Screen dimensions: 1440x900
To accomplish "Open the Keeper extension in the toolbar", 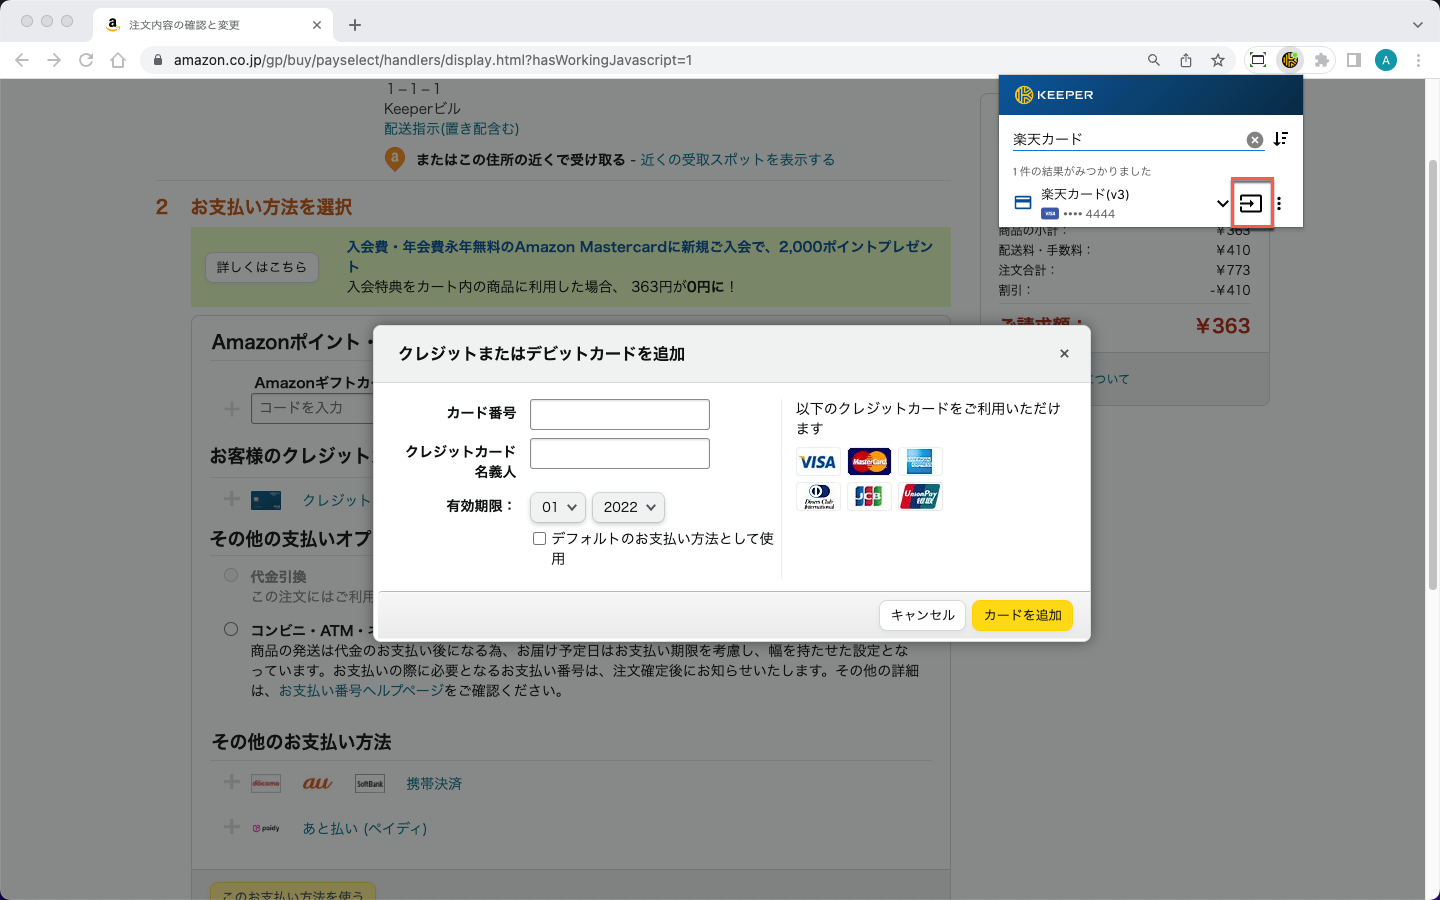I will (1290, 60).
